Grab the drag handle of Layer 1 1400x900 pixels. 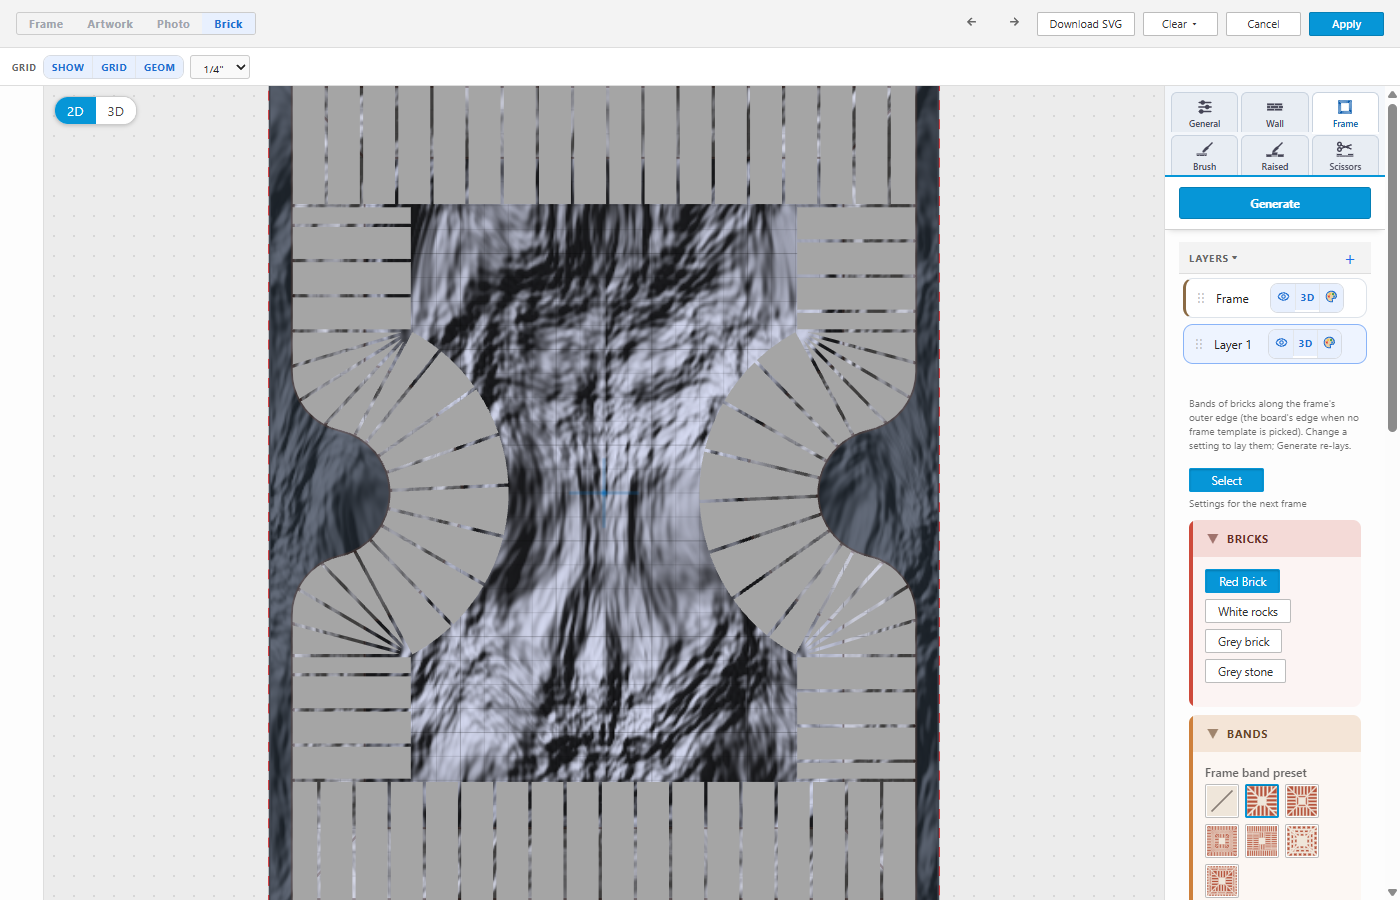[1199, 344]
